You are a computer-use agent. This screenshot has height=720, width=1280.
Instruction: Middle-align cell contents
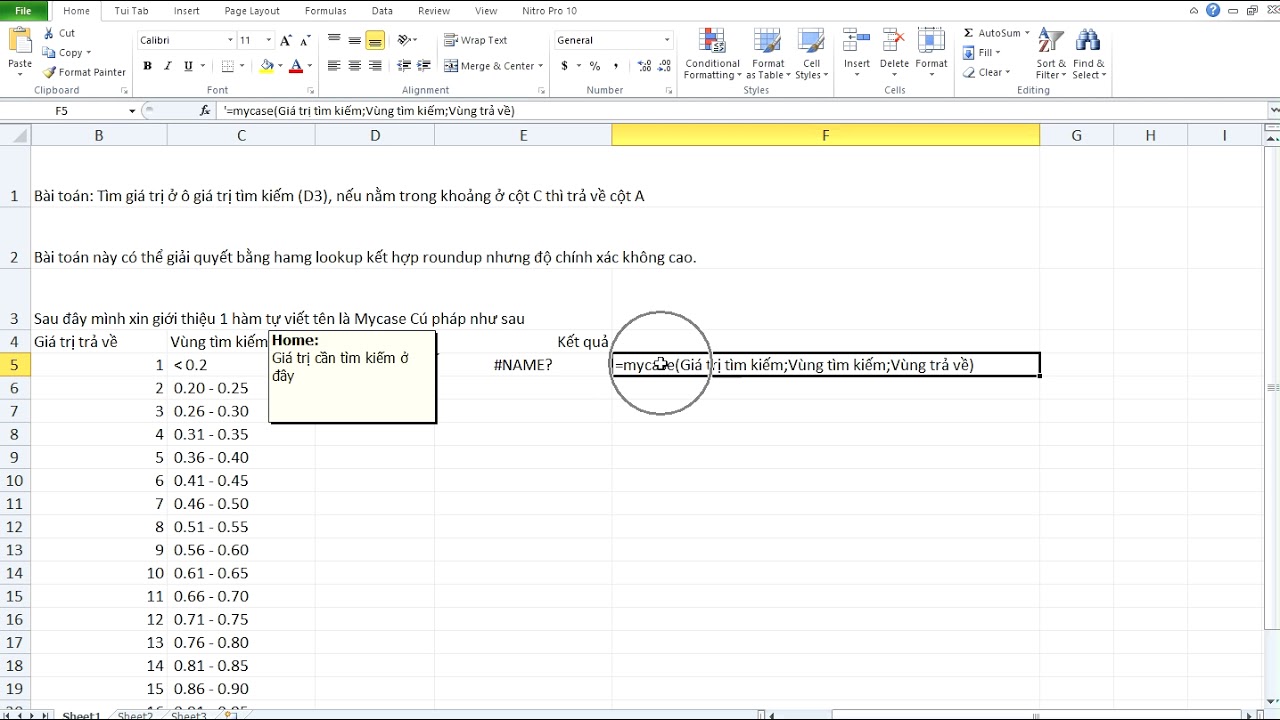(355, 40)
